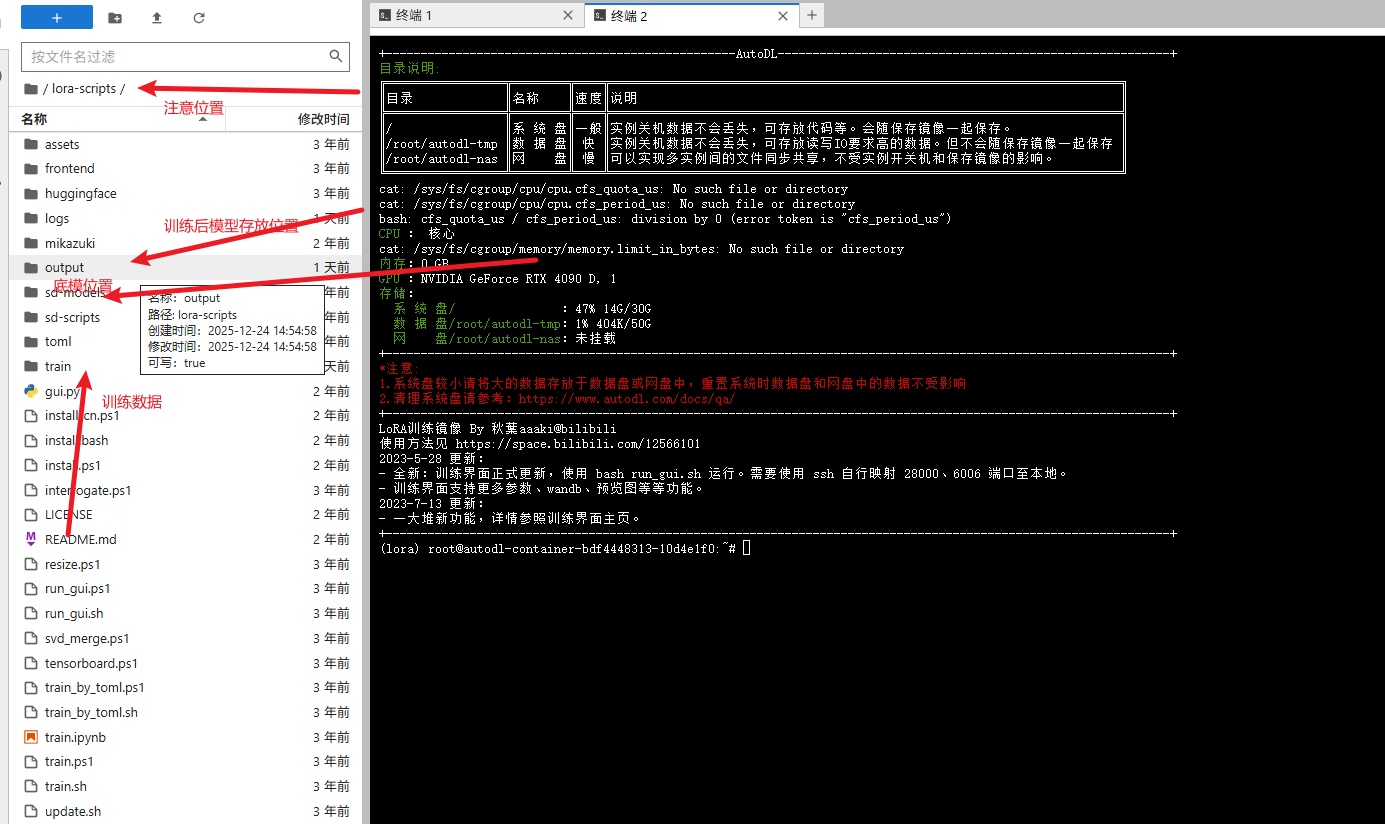
Task: Select the assets folder
Action: pyautogui.click(x=62, y=144)
